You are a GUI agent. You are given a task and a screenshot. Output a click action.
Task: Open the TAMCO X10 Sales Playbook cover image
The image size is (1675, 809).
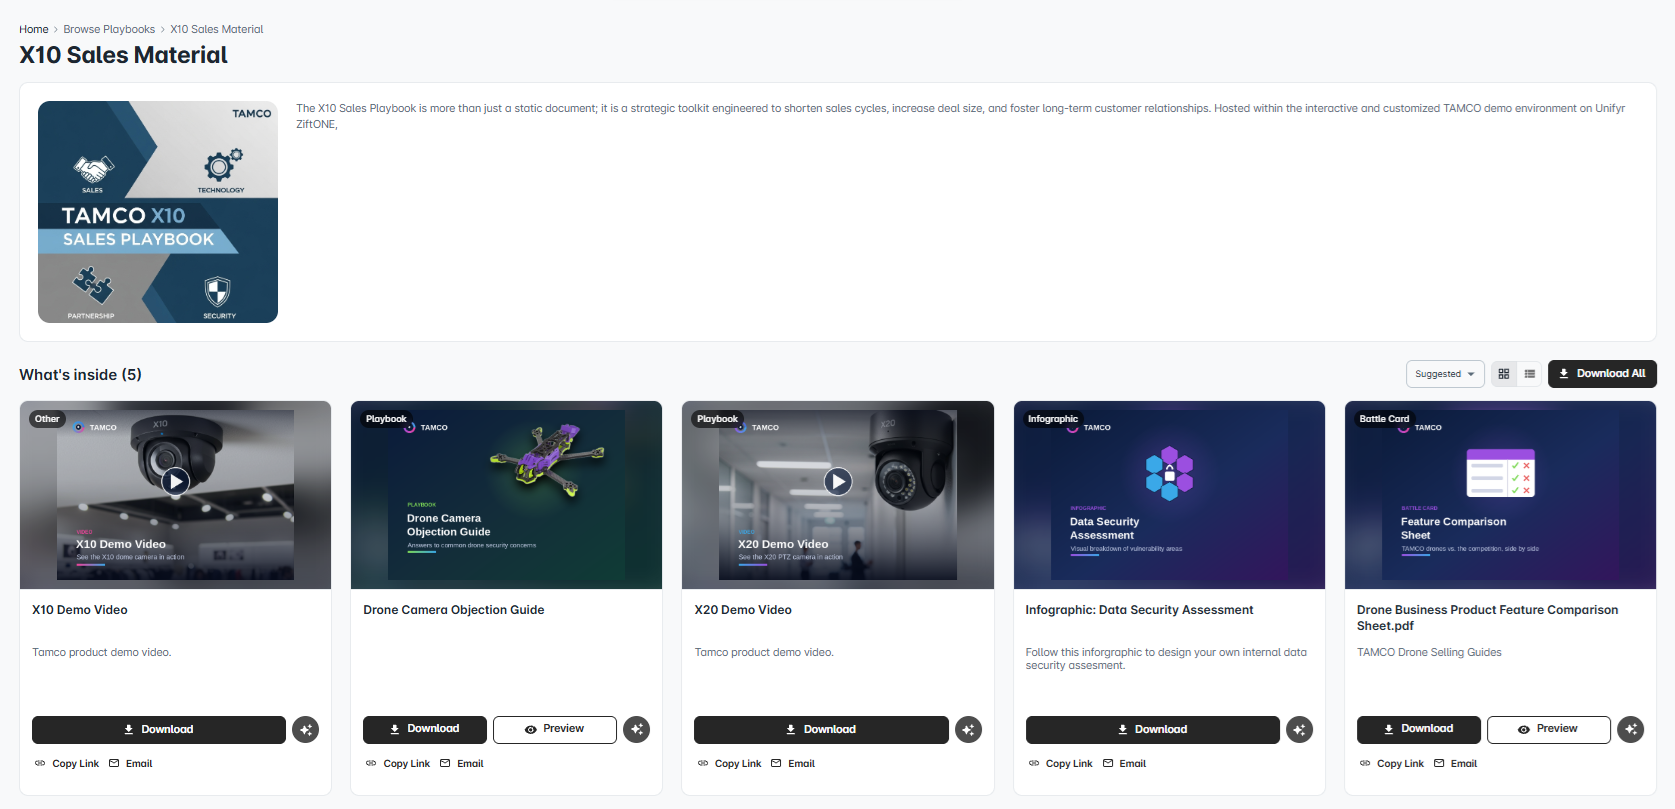(x=158, y=212)
